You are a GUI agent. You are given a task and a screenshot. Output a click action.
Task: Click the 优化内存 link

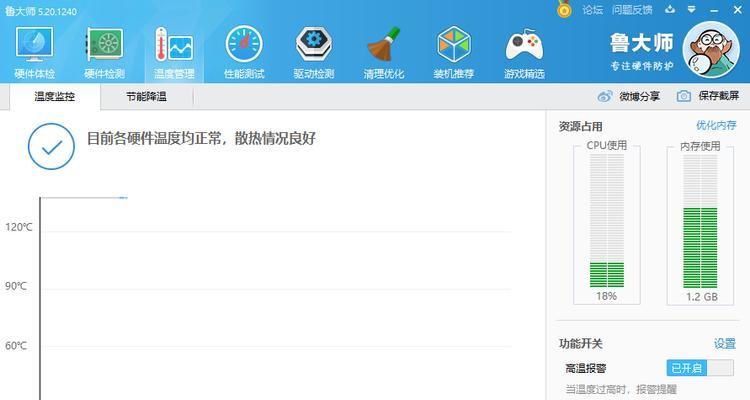pos(716,125)
